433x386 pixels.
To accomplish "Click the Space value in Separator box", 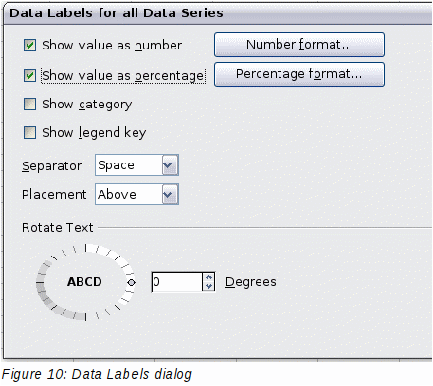I will point(116,165).
